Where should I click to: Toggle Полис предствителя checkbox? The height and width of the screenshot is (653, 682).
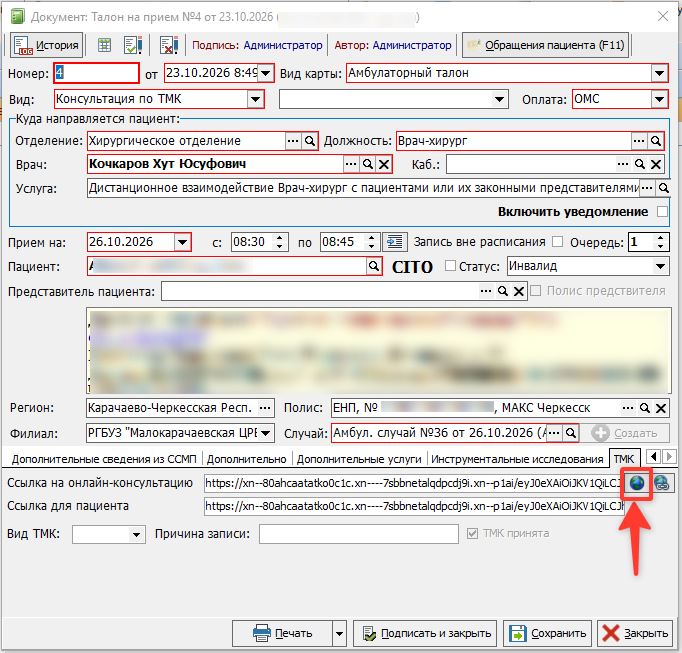pos(536,291)
